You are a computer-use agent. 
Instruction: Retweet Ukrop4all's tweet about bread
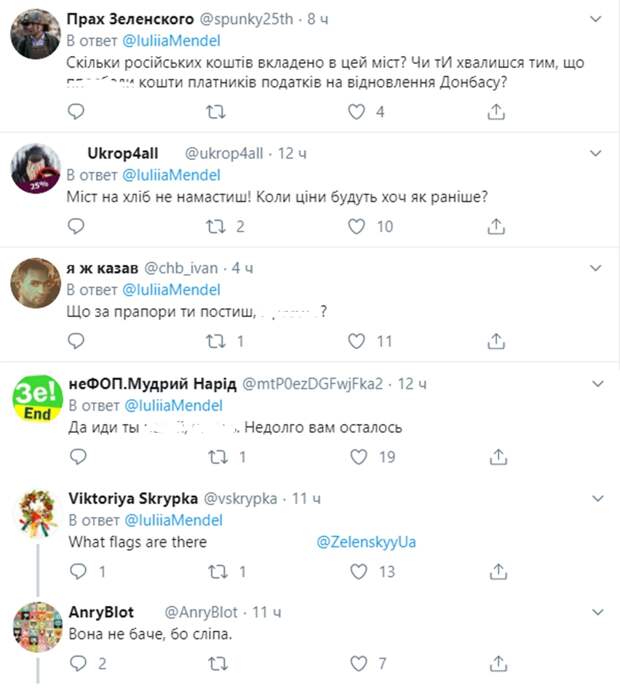pyautogui.click(x=216, y=226)
